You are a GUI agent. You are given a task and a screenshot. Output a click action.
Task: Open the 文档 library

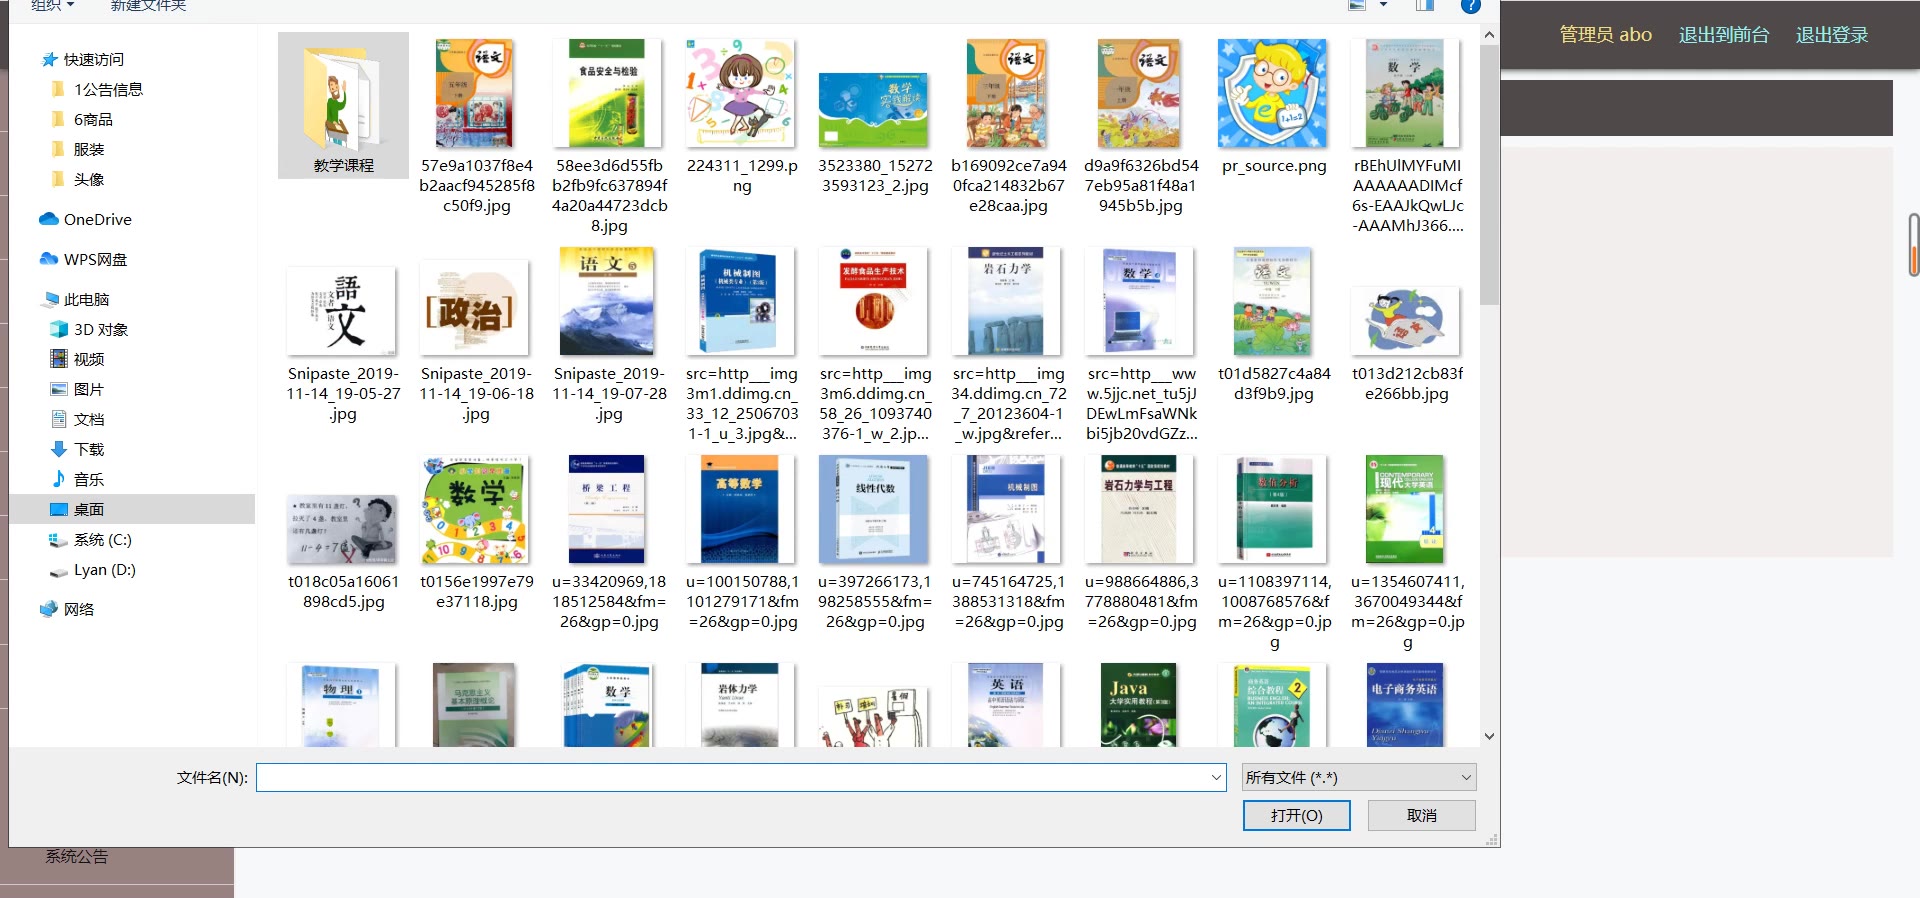click(x=89, y=419)
